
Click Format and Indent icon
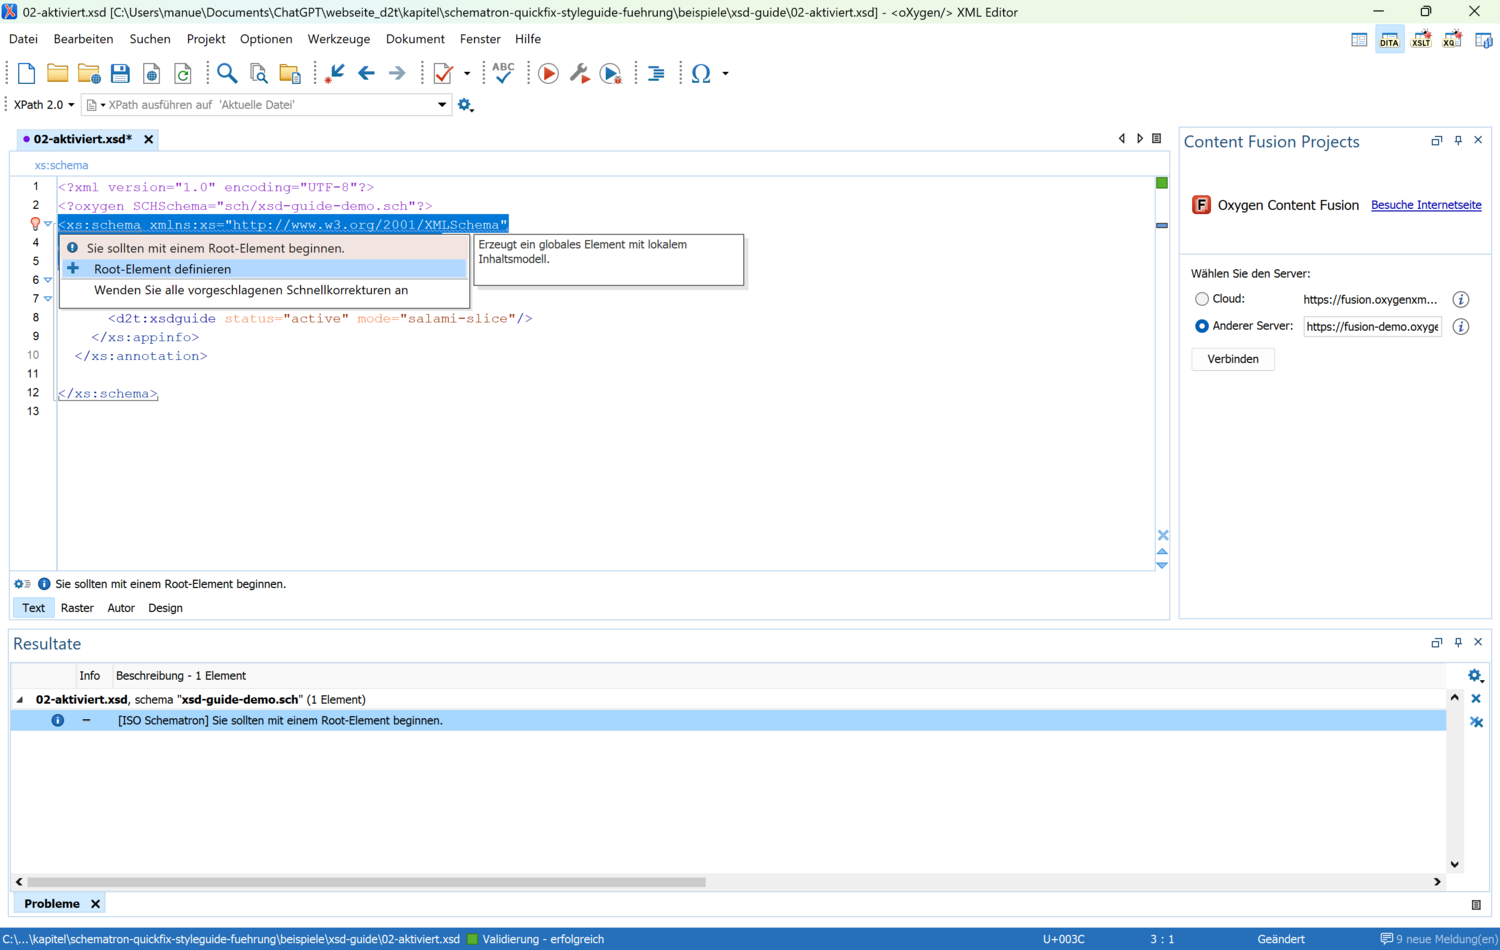coord(656,73)
